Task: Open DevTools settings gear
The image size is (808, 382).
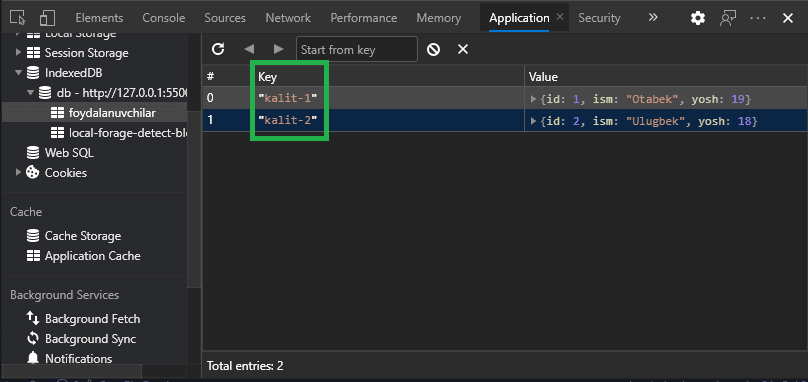Action: click(x=698, y=19)
